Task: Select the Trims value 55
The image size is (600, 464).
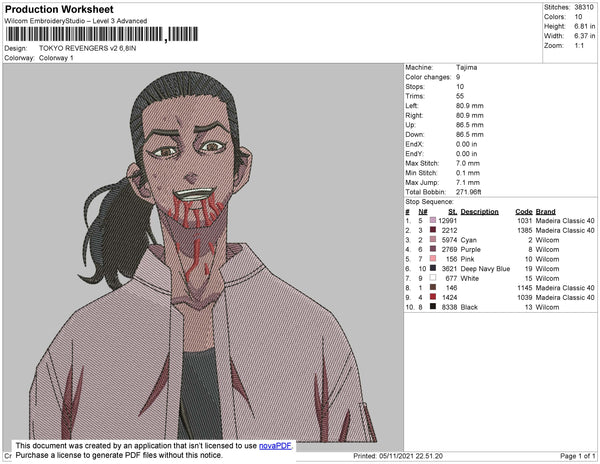Action: click(x=460, y=96)
